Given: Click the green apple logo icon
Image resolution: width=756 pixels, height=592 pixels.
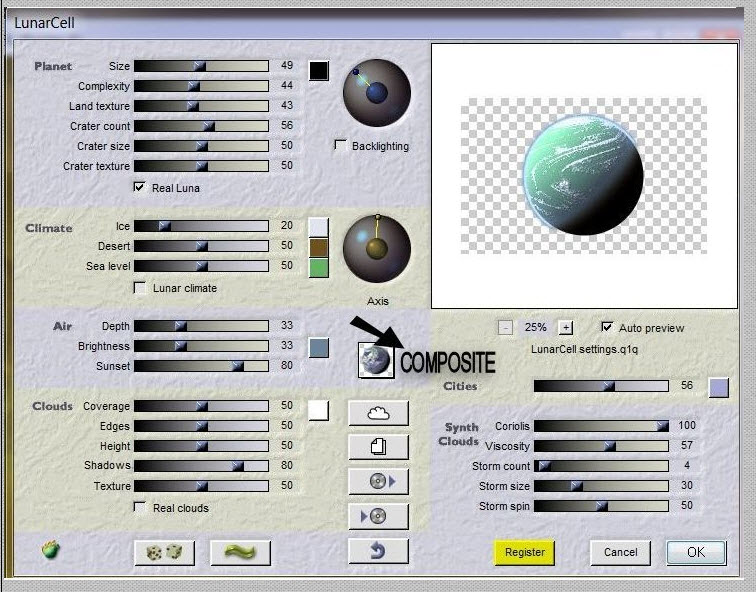Looking at the screenshot, I should (51, 549).
